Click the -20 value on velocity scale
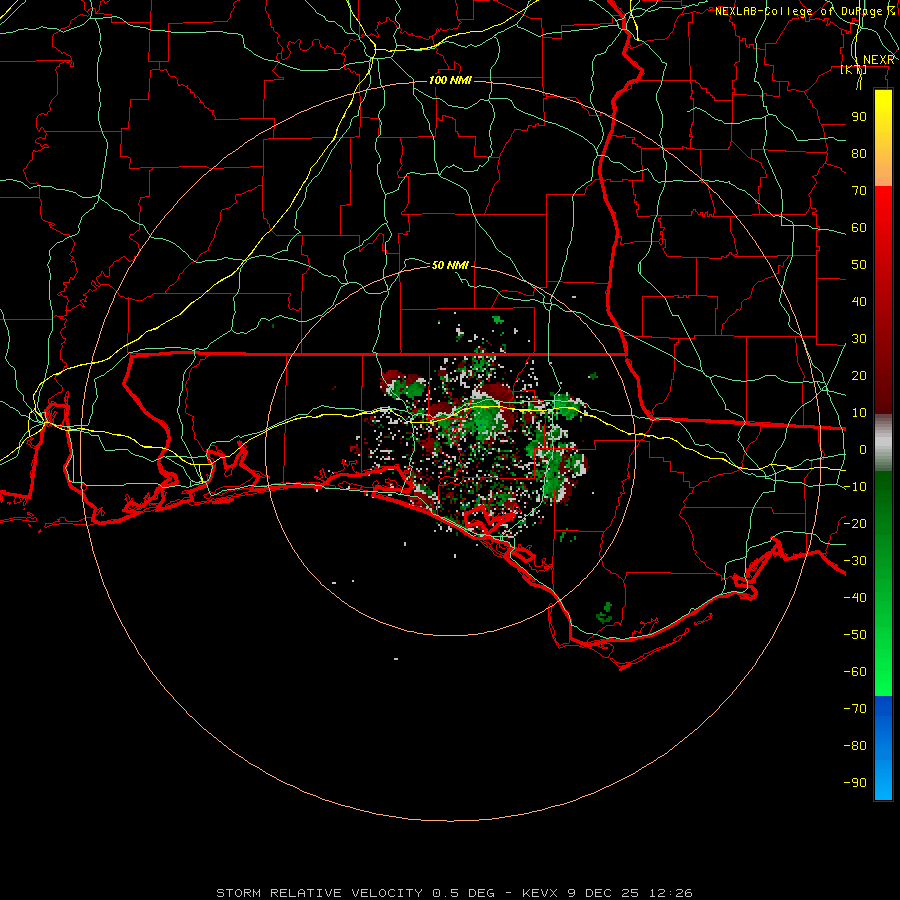 coord(855,523)
